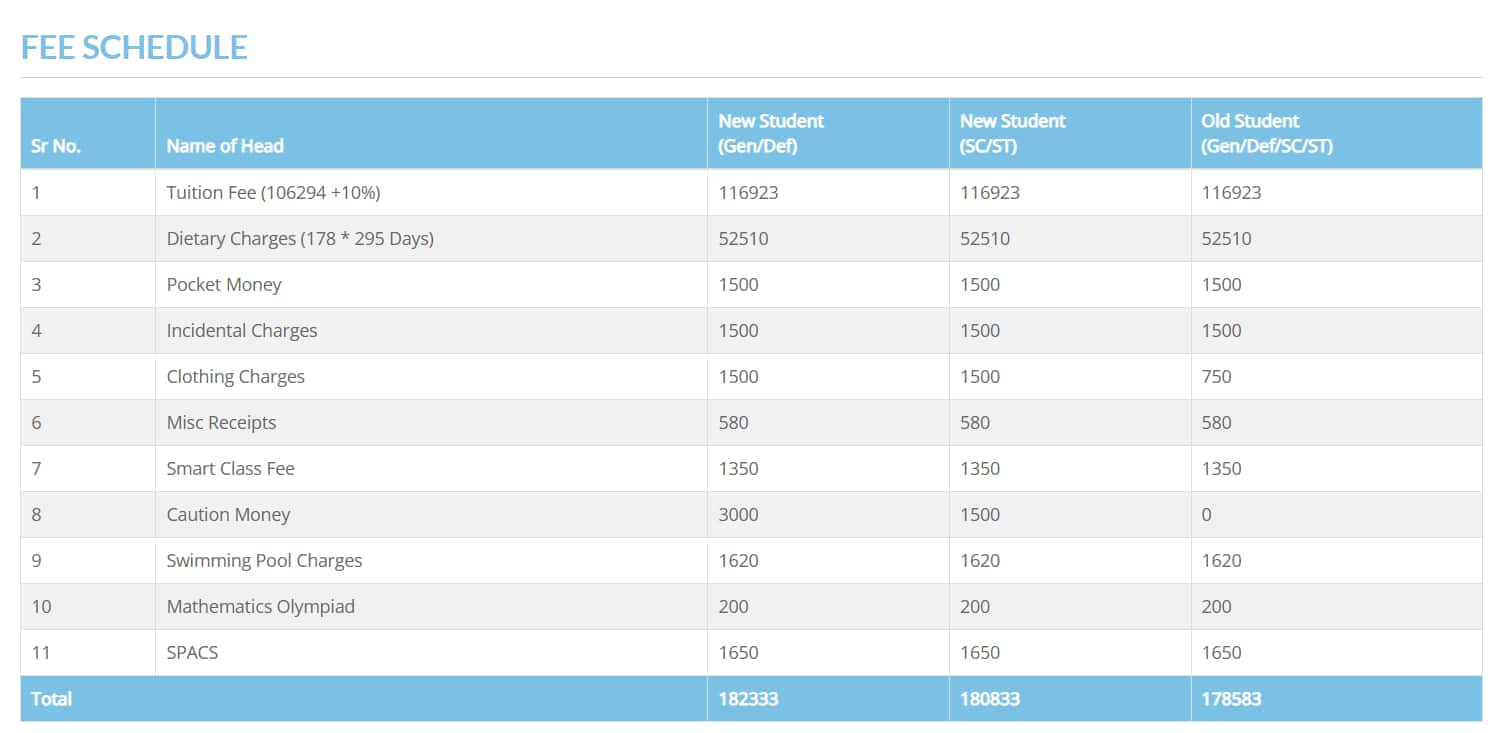Click the Smart Class Fee row label
The width and height of the screenshot is (1500, 733).
pos(231,469)
